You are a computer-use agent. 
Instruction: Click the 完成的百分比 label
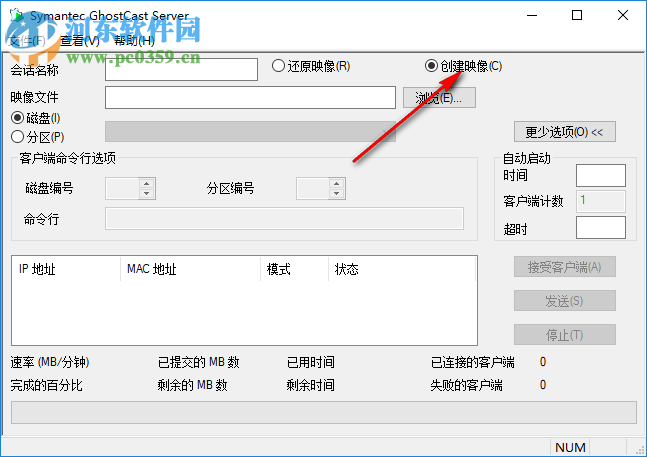[x=46, y=385]
